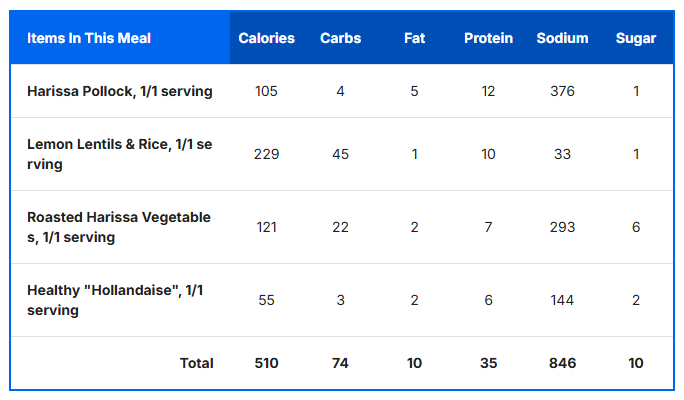Image resolution: width=684 pixels, height=400 pixels.
Task: Click the Fat column header
Action: pyautogui.click(x=414, y=39)
